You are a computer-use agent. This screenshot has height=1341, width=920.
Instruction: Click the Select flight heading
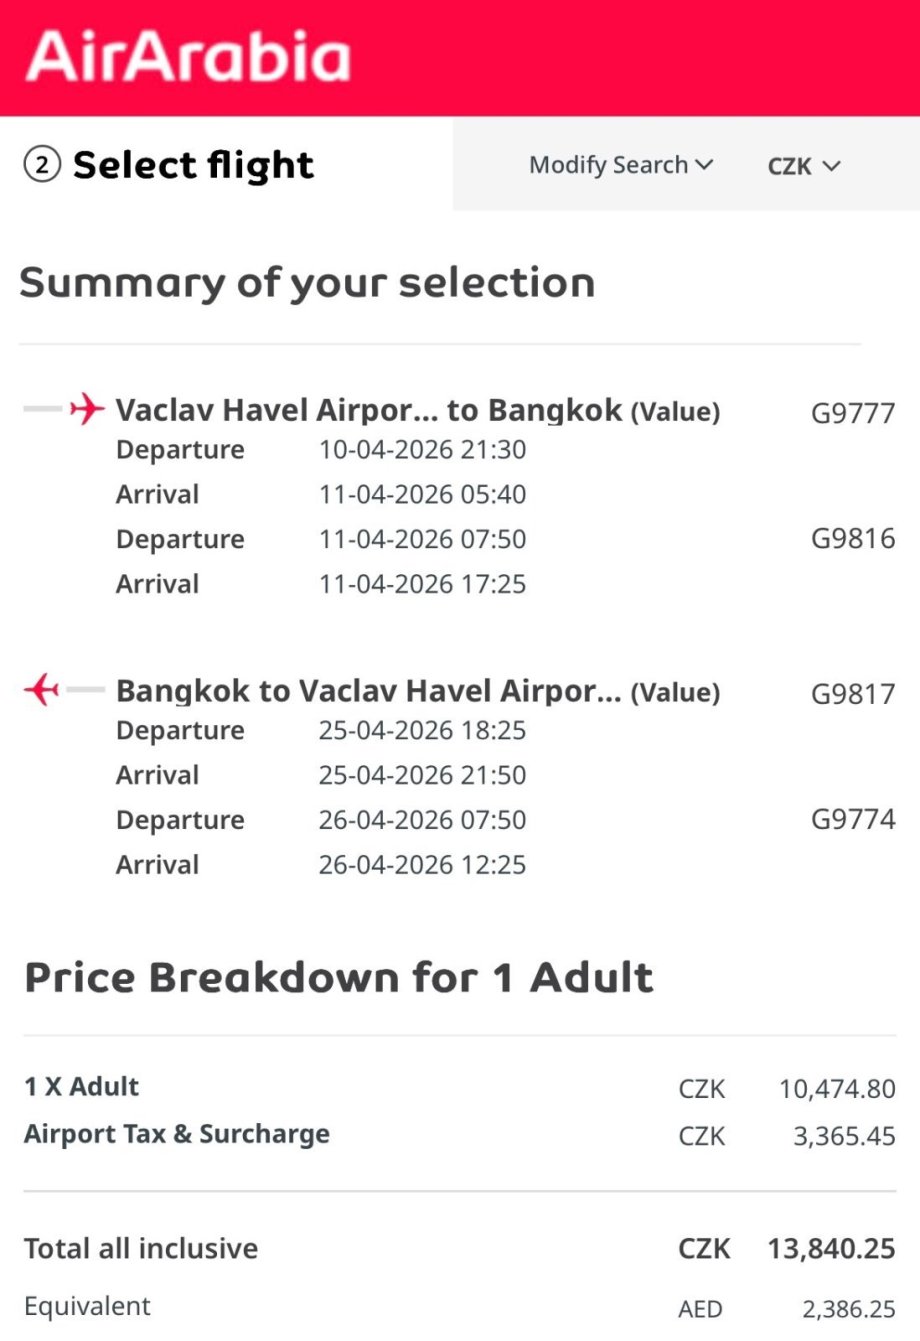193,165
